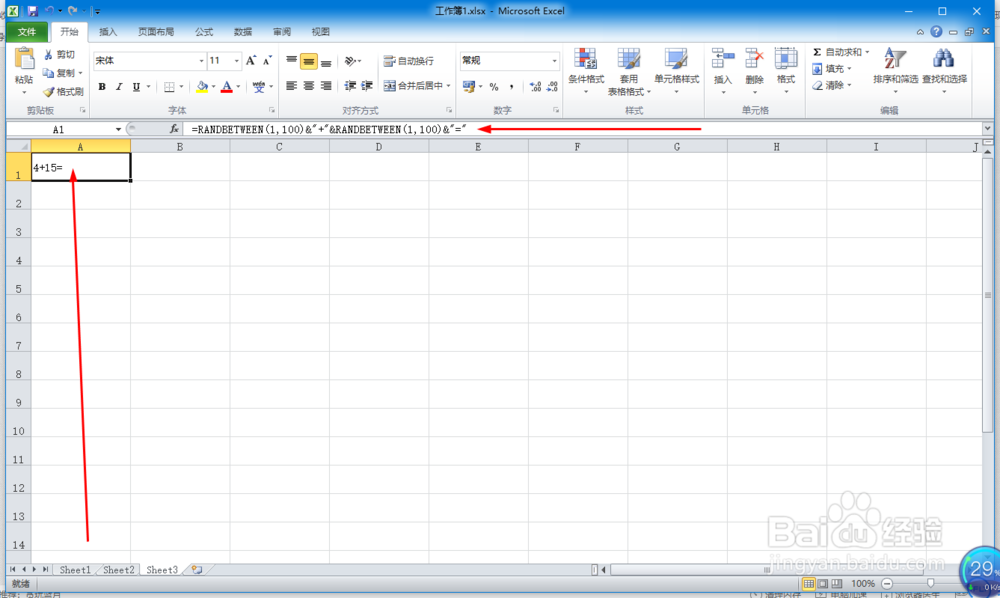
Task: Toggle underline formatting
Action: tap(136, 87)
